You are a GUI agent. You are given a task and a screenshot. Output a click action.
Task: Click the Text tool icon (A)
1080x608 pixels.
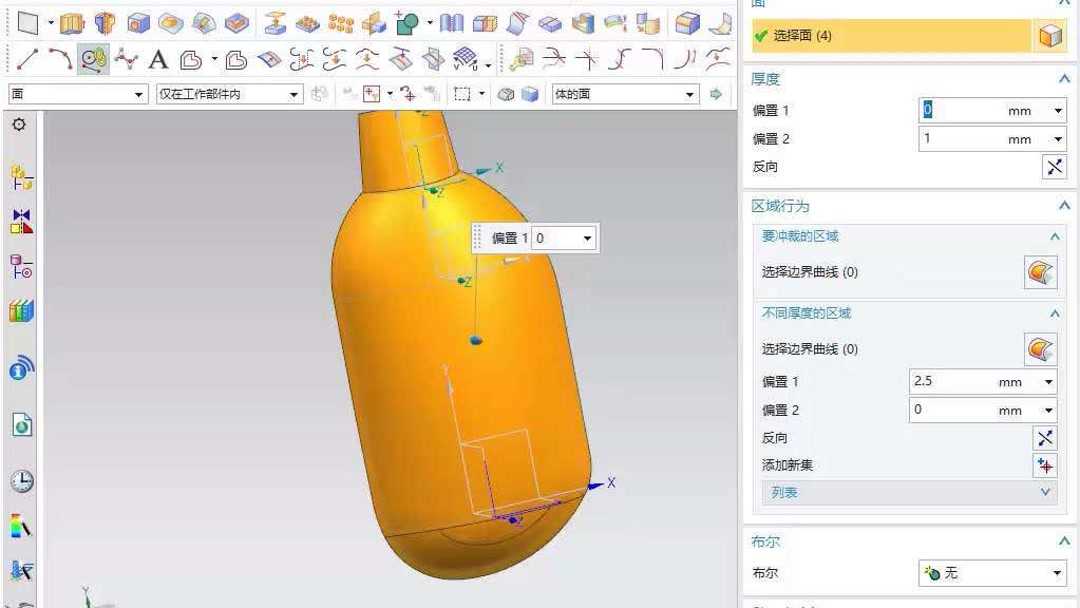pyautogui.click(x=159, y=60)
